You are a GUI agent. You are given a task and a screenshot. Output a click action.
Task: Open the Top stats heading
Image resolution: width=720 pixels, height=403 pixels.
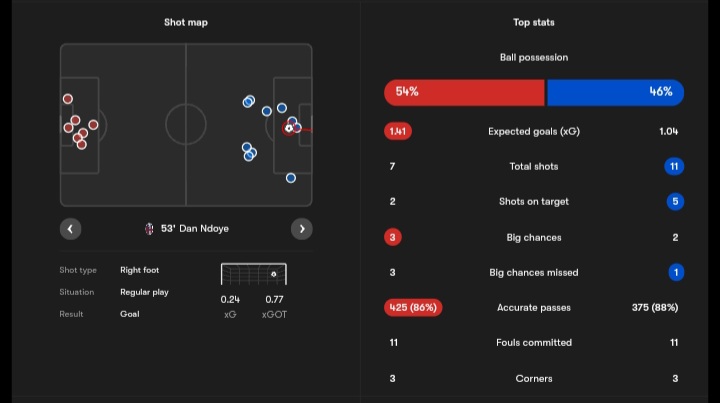[534, 22]
